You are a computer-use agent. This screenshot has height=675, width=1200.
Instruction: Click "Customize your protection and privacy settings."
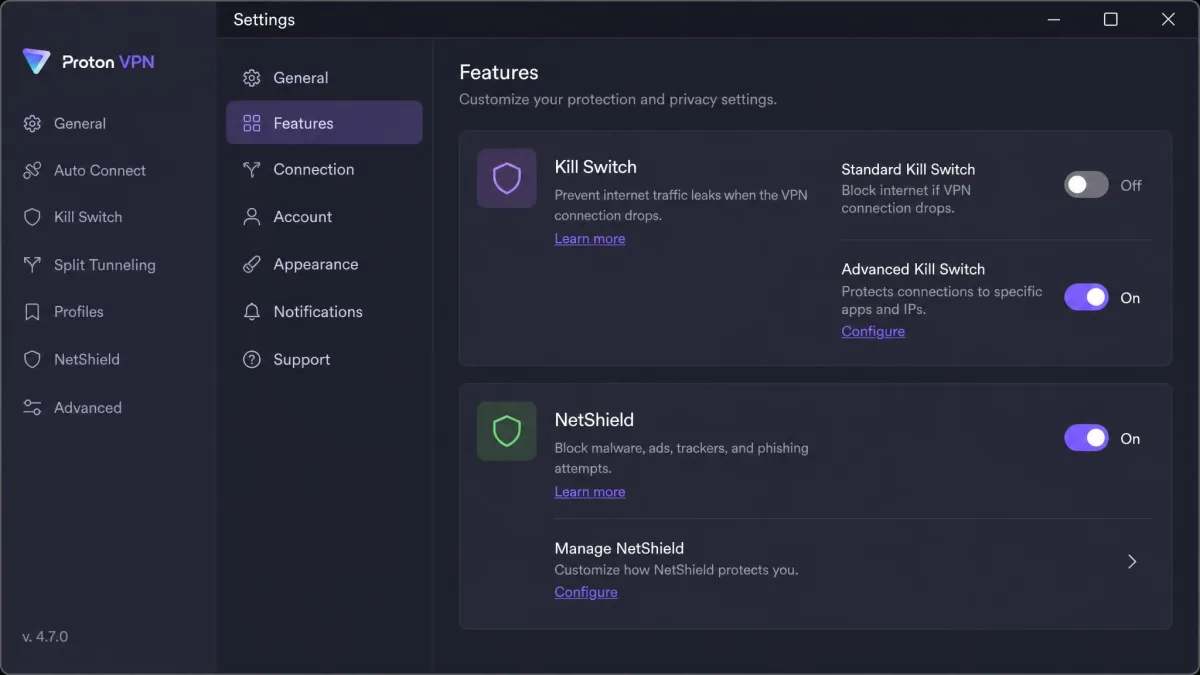click(x=618, y=100)
